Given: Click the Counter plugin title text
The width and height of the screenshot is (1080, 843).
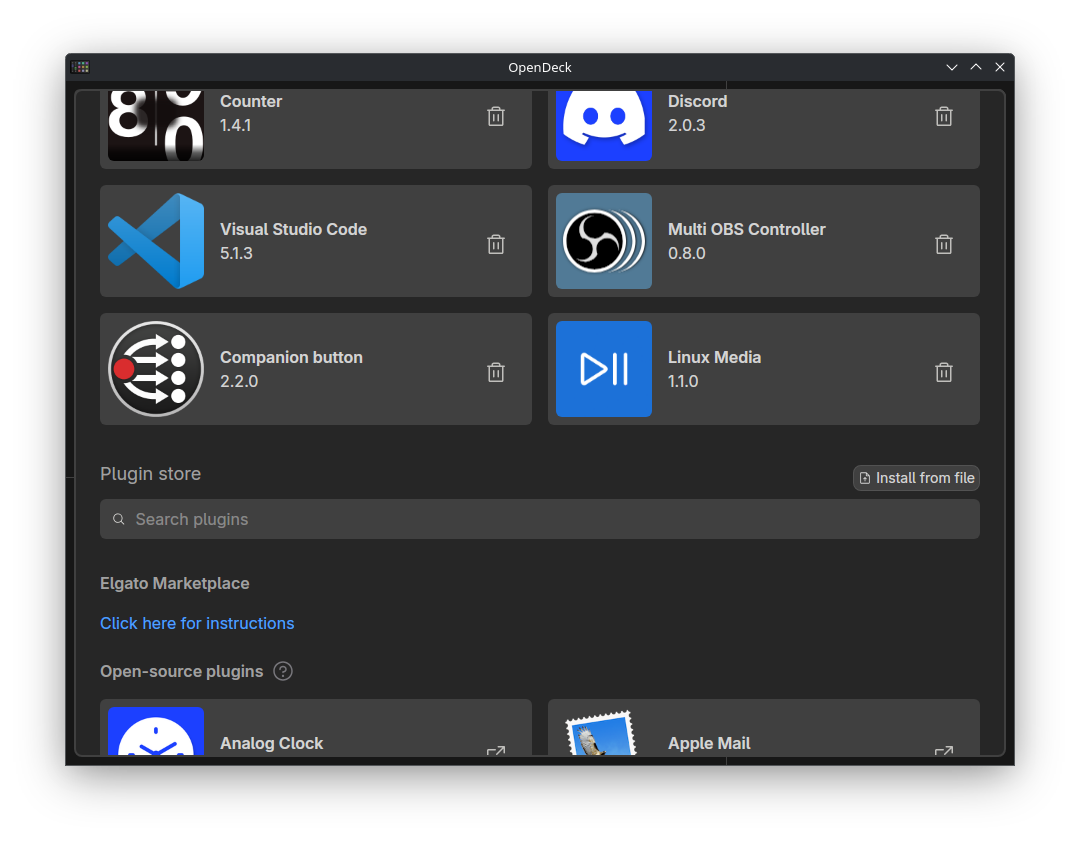Looking at the screenshot, I should 251,101.
